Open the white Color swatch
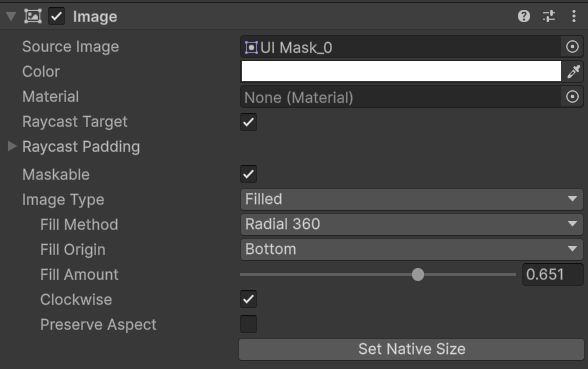Image resolution: width=588 pixels, height=369 pixels. click(x=401, y=71)
